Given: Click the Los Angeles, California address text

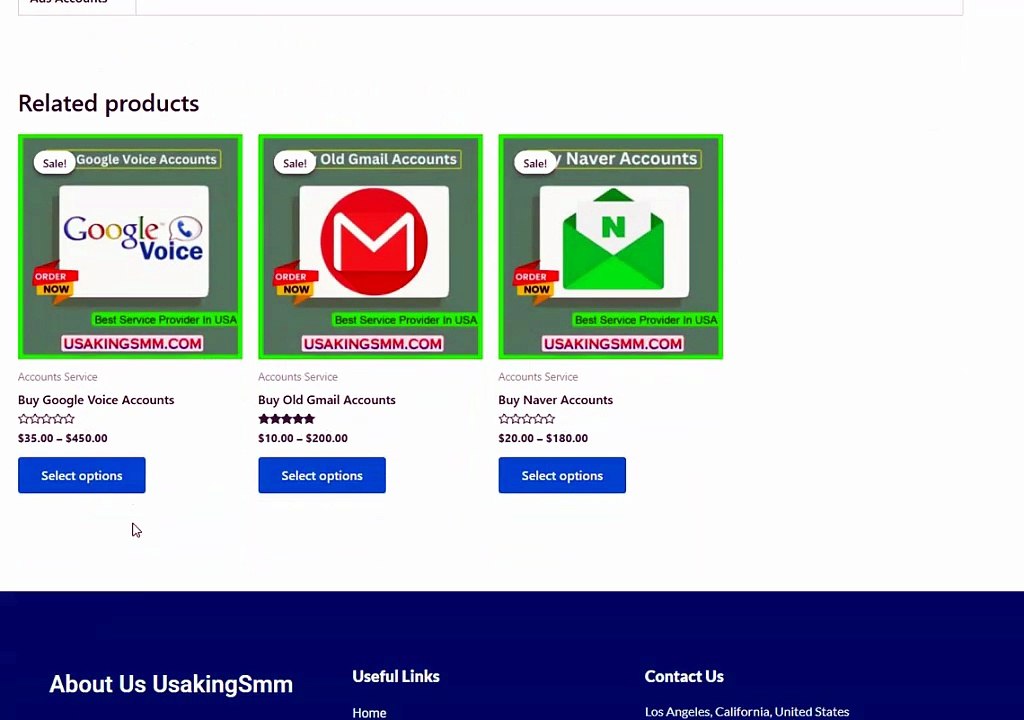Looking at the screenshot, I should click(x=747, y=712).
